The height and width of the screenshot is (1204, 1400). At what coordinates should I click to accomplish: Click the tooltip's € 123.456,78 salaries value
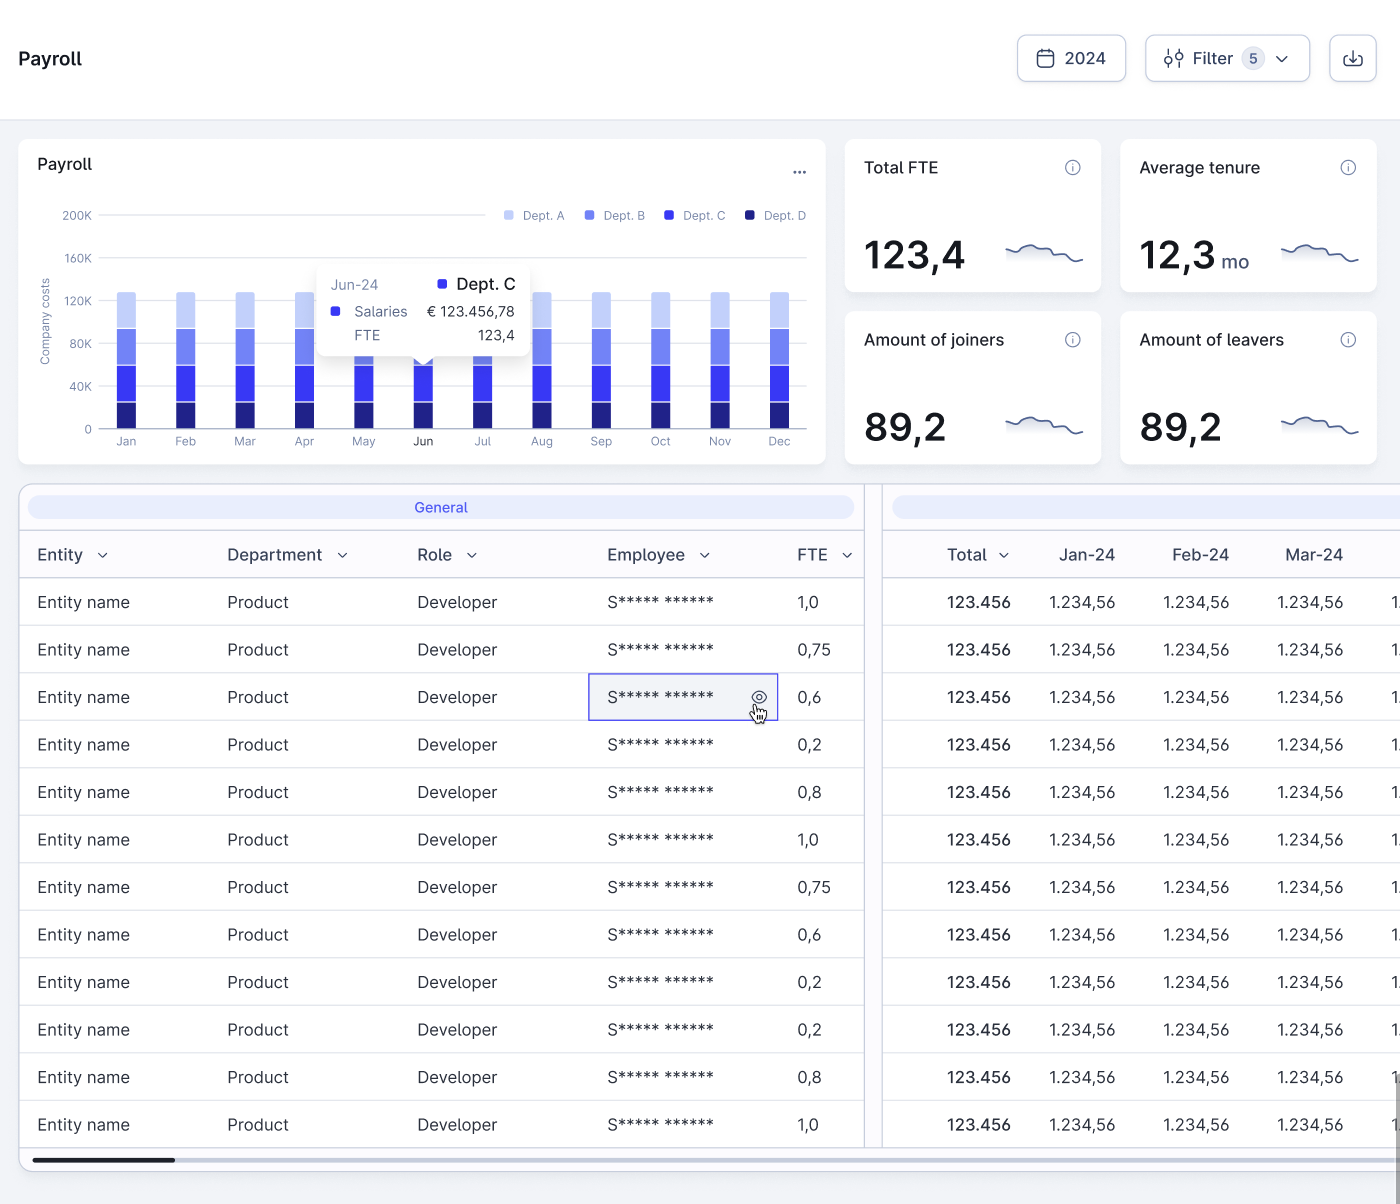(471, 312)
